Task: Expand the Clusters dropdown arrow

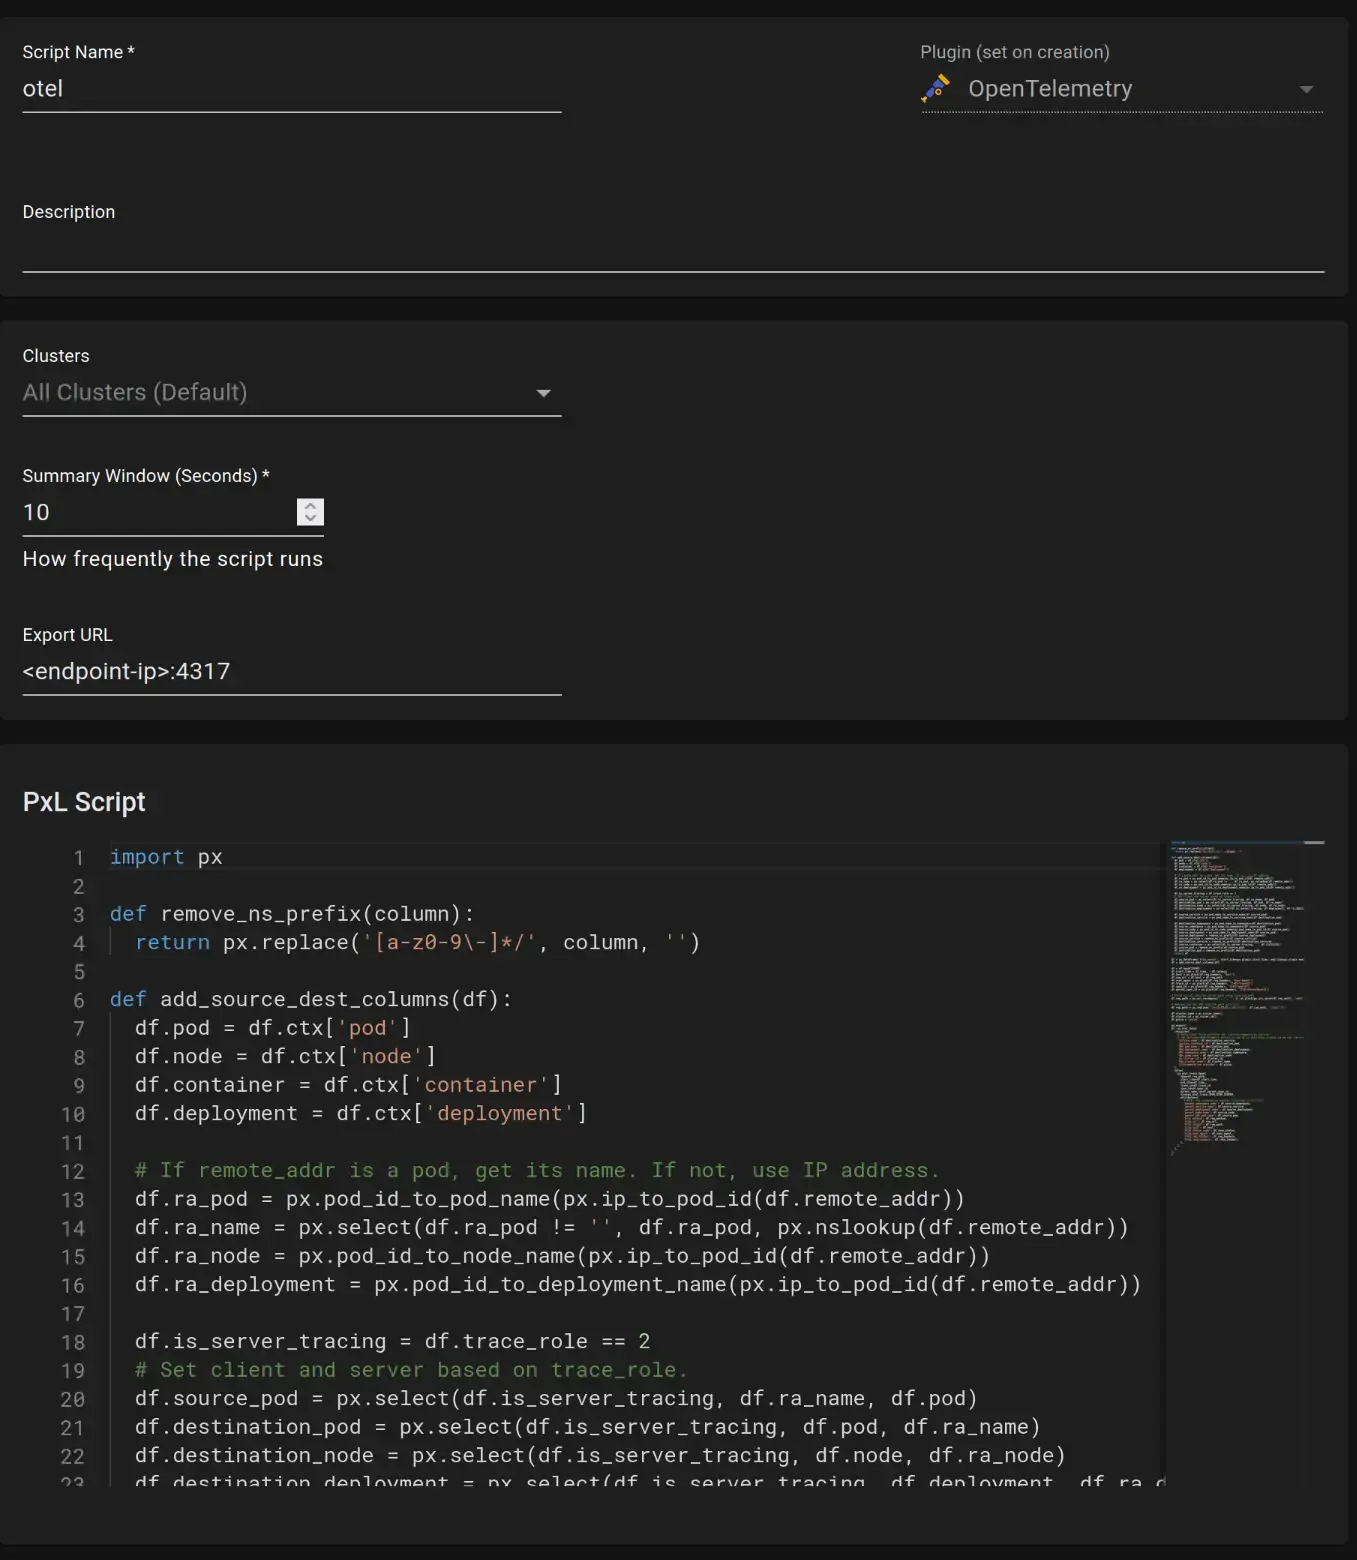Action: click(x=543, y=393)
